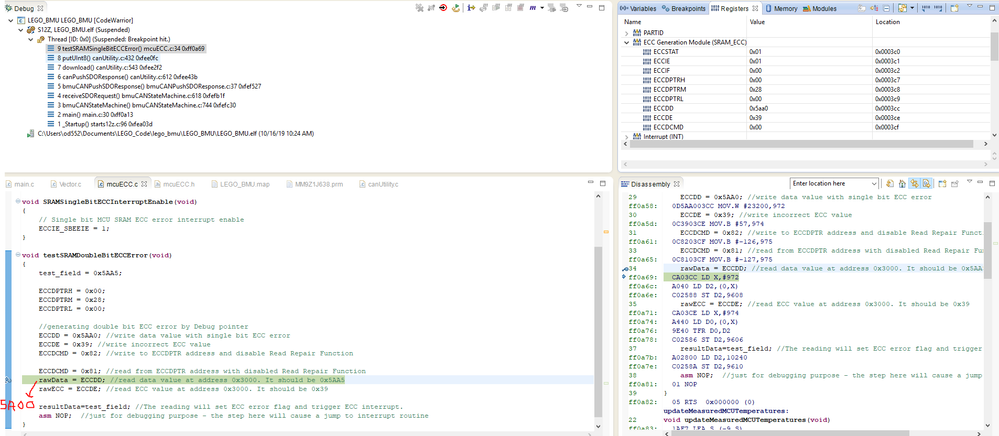Select stack frame 3 bmuCANStateMachine()
Screen dimensions: 999x436
click(142, 105)
